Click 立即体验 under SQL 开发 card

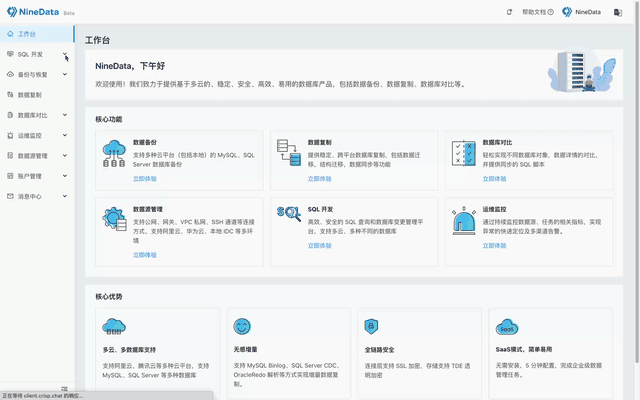point(320,246)
